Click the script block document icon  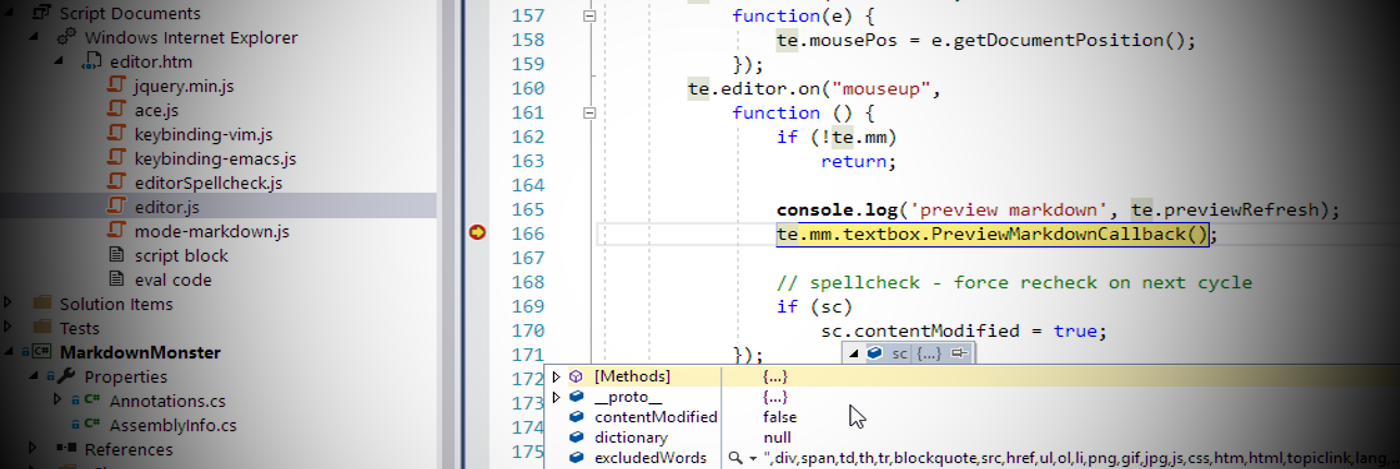tap(117, 255)
